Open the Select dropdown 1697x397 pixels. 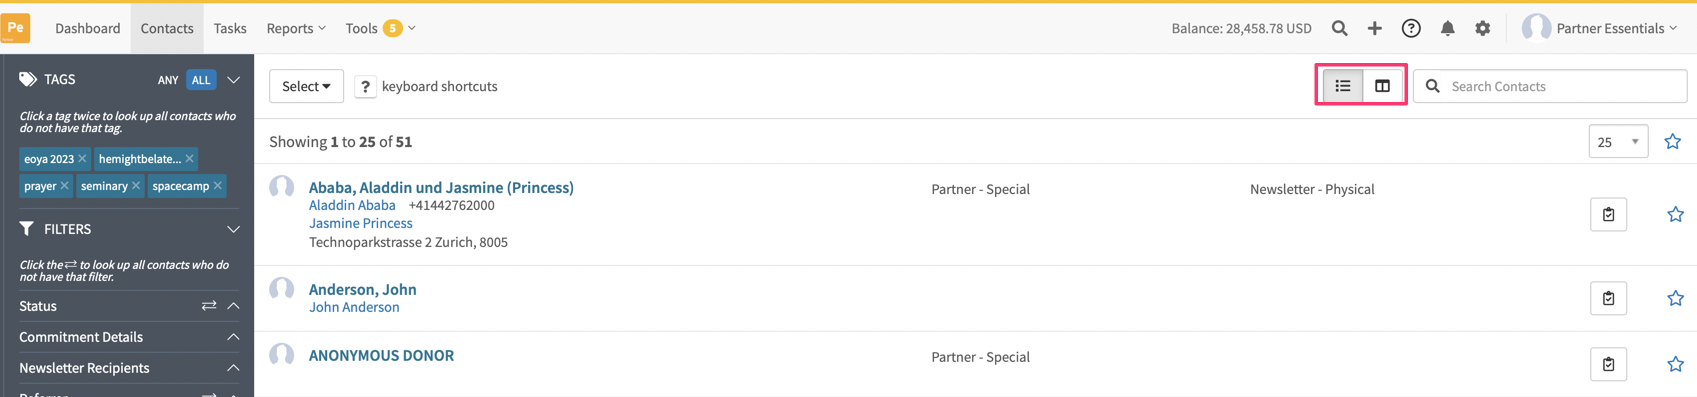(306, 86)
